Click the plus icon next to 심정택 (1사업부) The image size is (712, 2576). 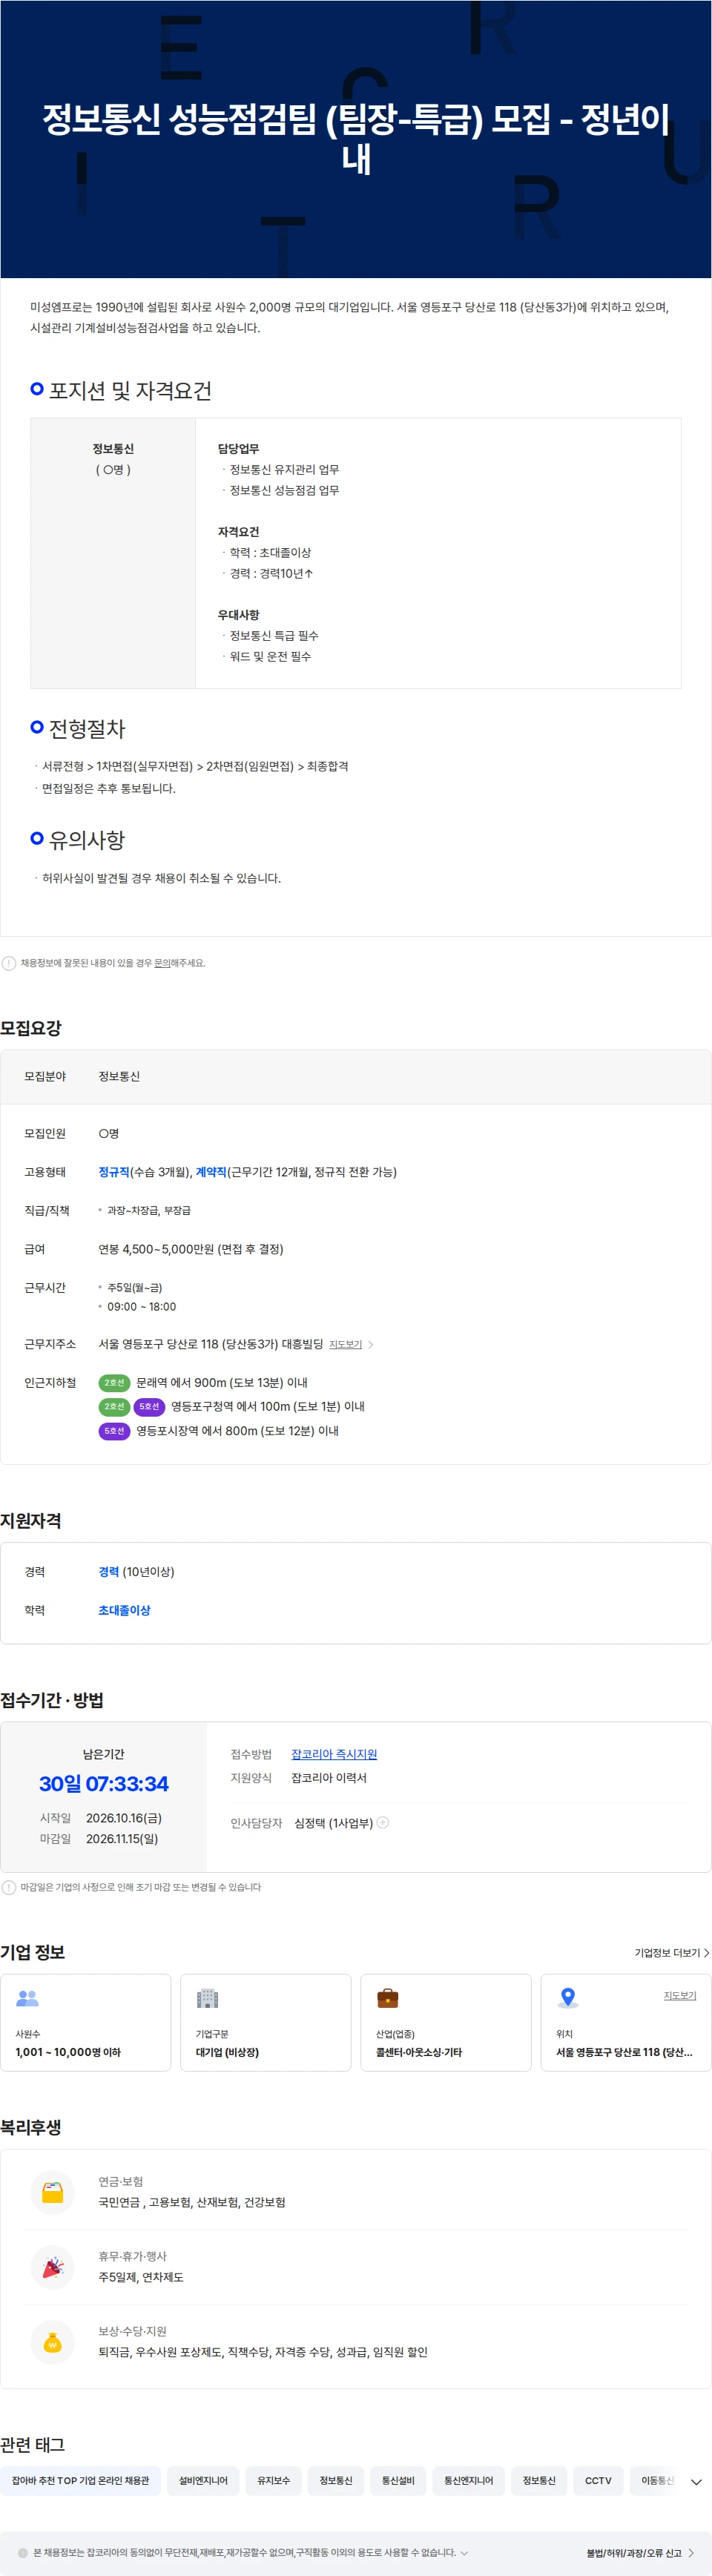(x=383, y=1822)
